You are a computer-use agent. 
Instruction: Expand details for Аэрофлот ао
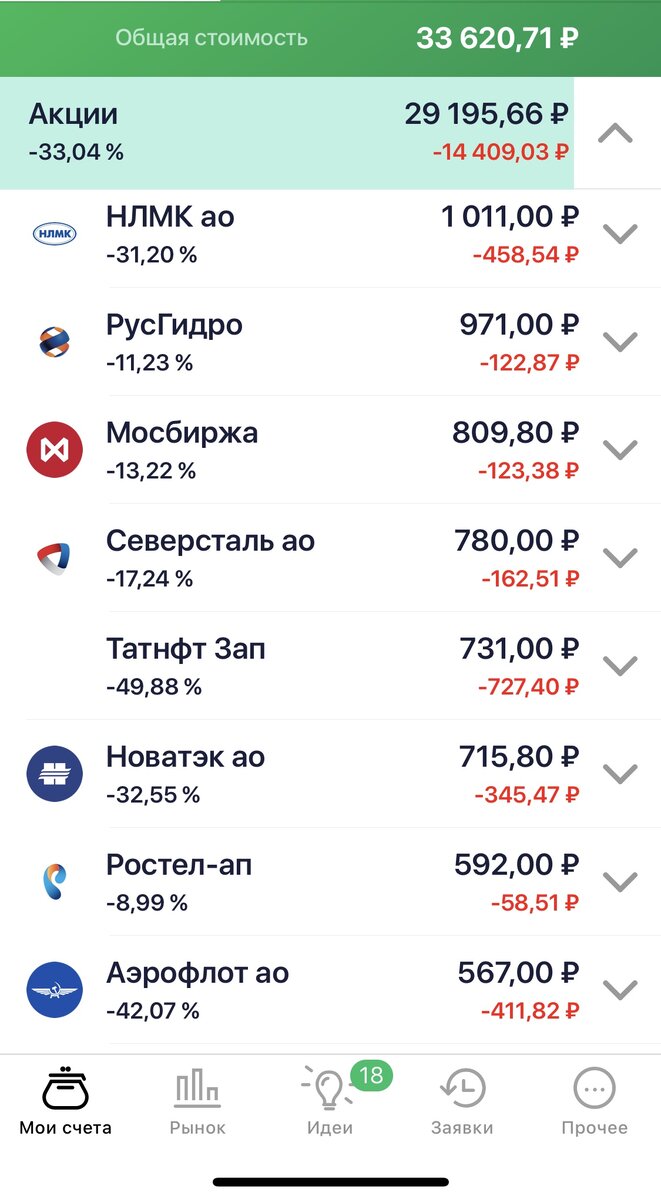(x=622, y=988)
